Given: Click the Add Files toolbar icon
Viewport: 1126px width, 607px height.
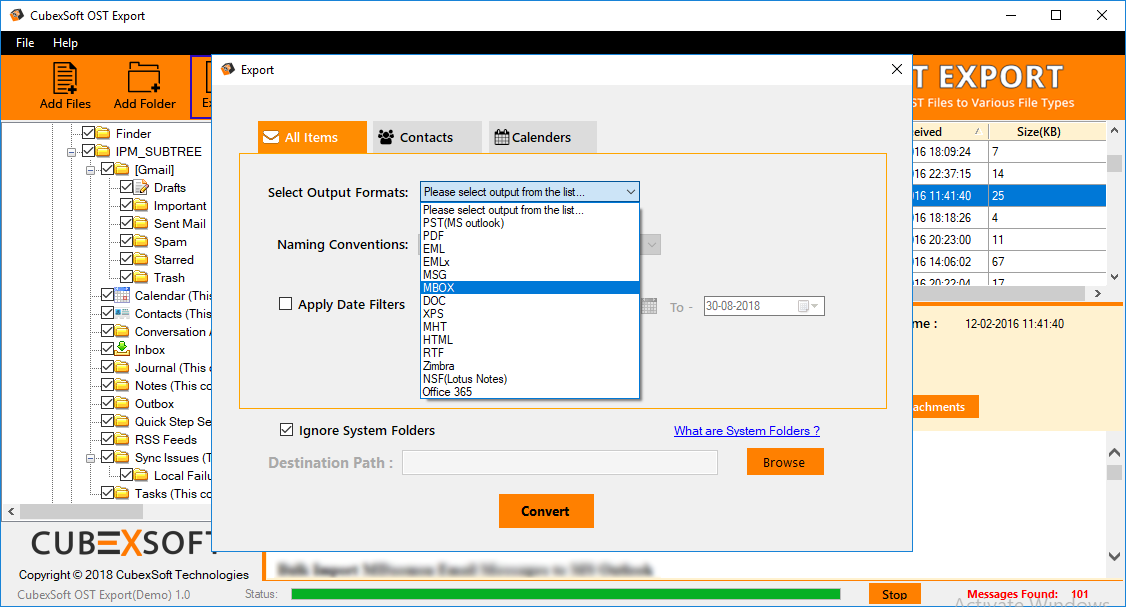Looking at the screenshot, I should point(65,78).
